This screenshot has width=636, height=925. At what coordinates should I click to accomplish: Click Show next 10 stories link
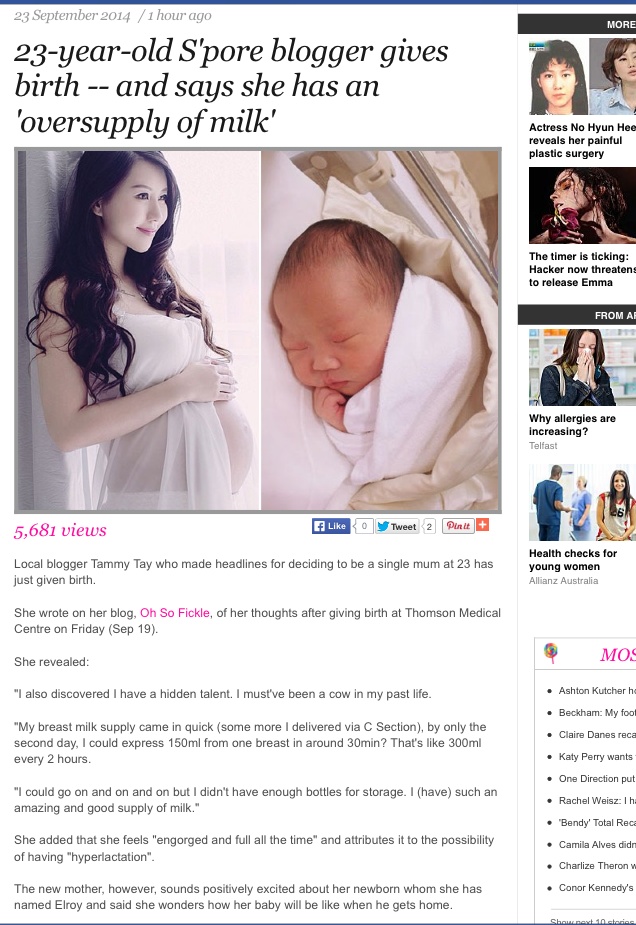(592, 921)
